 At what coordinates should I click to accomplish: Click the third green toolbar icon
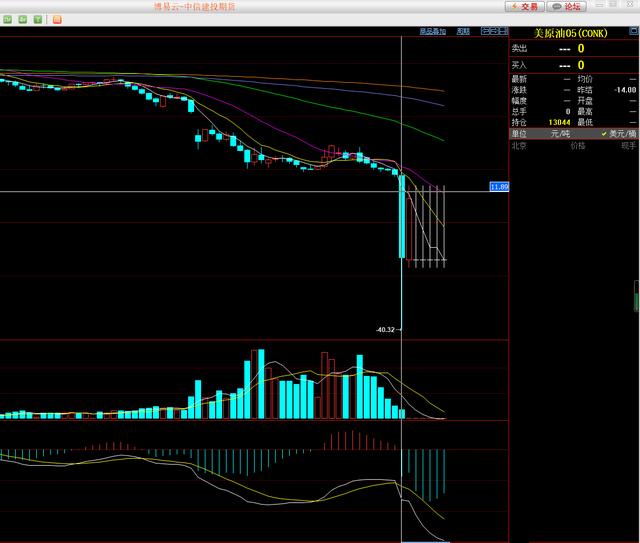tap(38, 19)
